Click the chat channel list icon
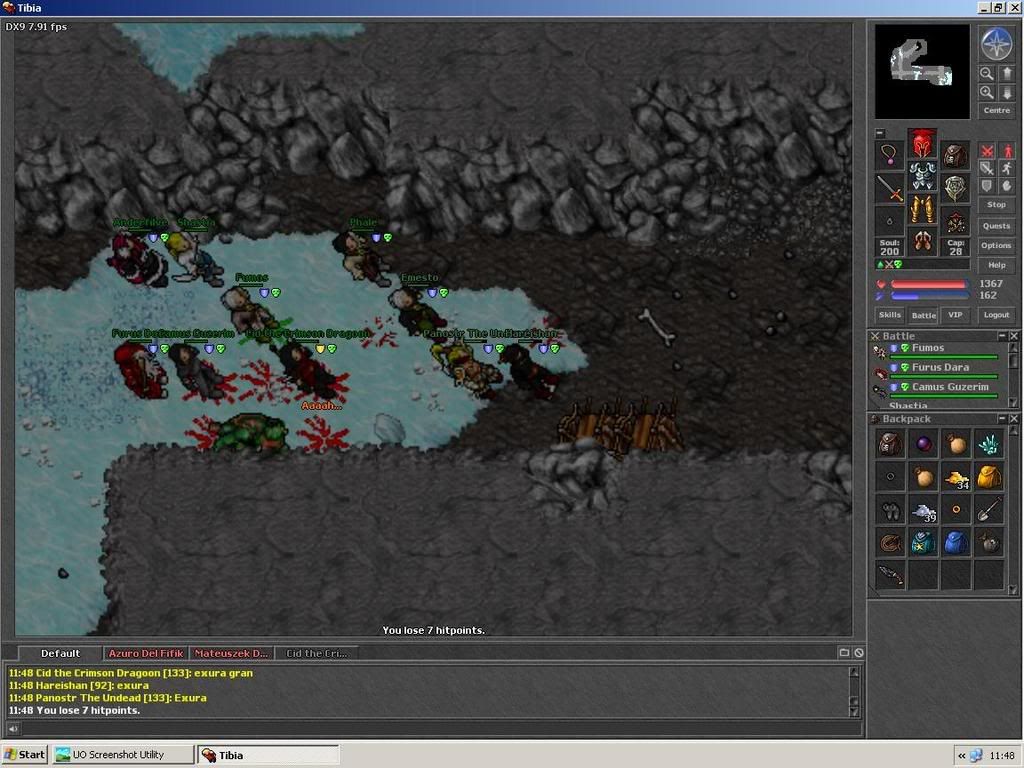Viewport: 1024px width, 768px height. point(844,652)
